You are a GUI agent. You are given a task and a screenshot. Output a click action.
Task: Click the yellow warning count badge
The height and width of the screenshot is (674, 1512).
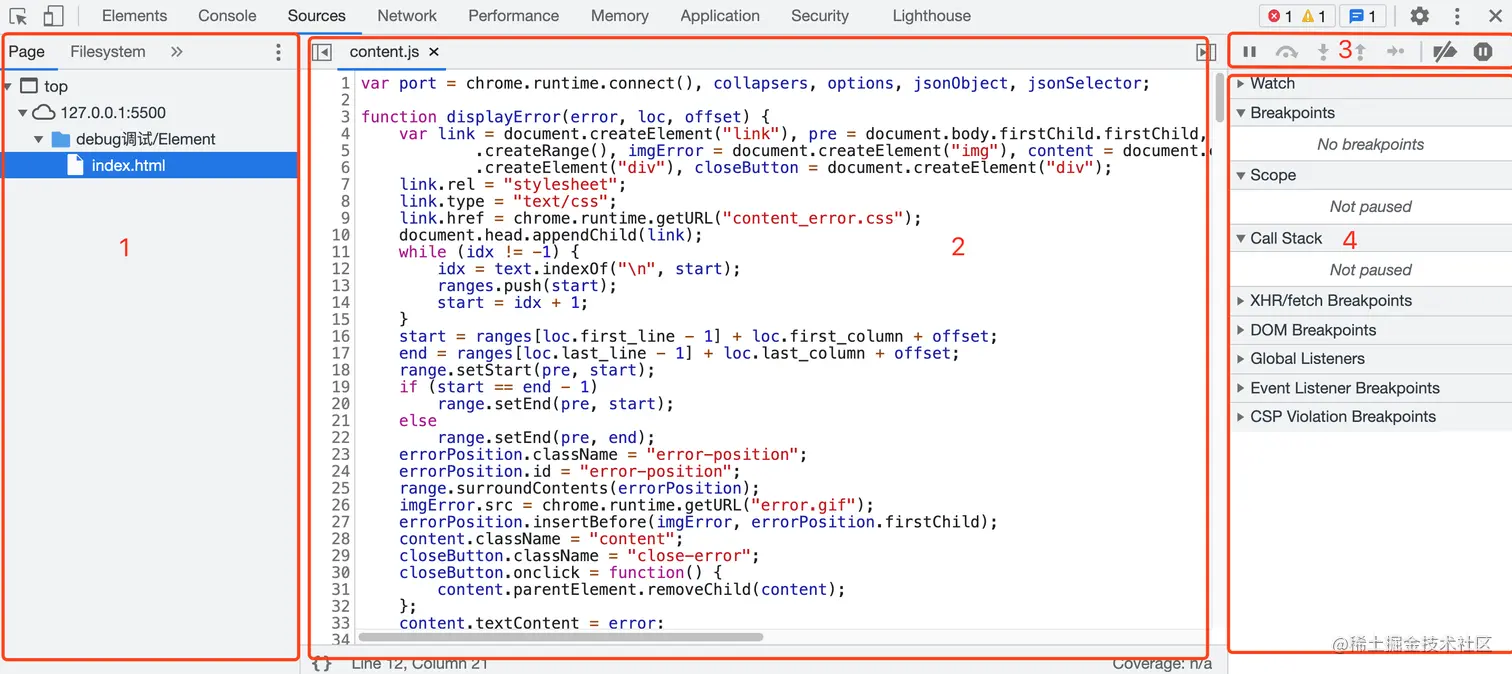click(x=1314, y=16)
